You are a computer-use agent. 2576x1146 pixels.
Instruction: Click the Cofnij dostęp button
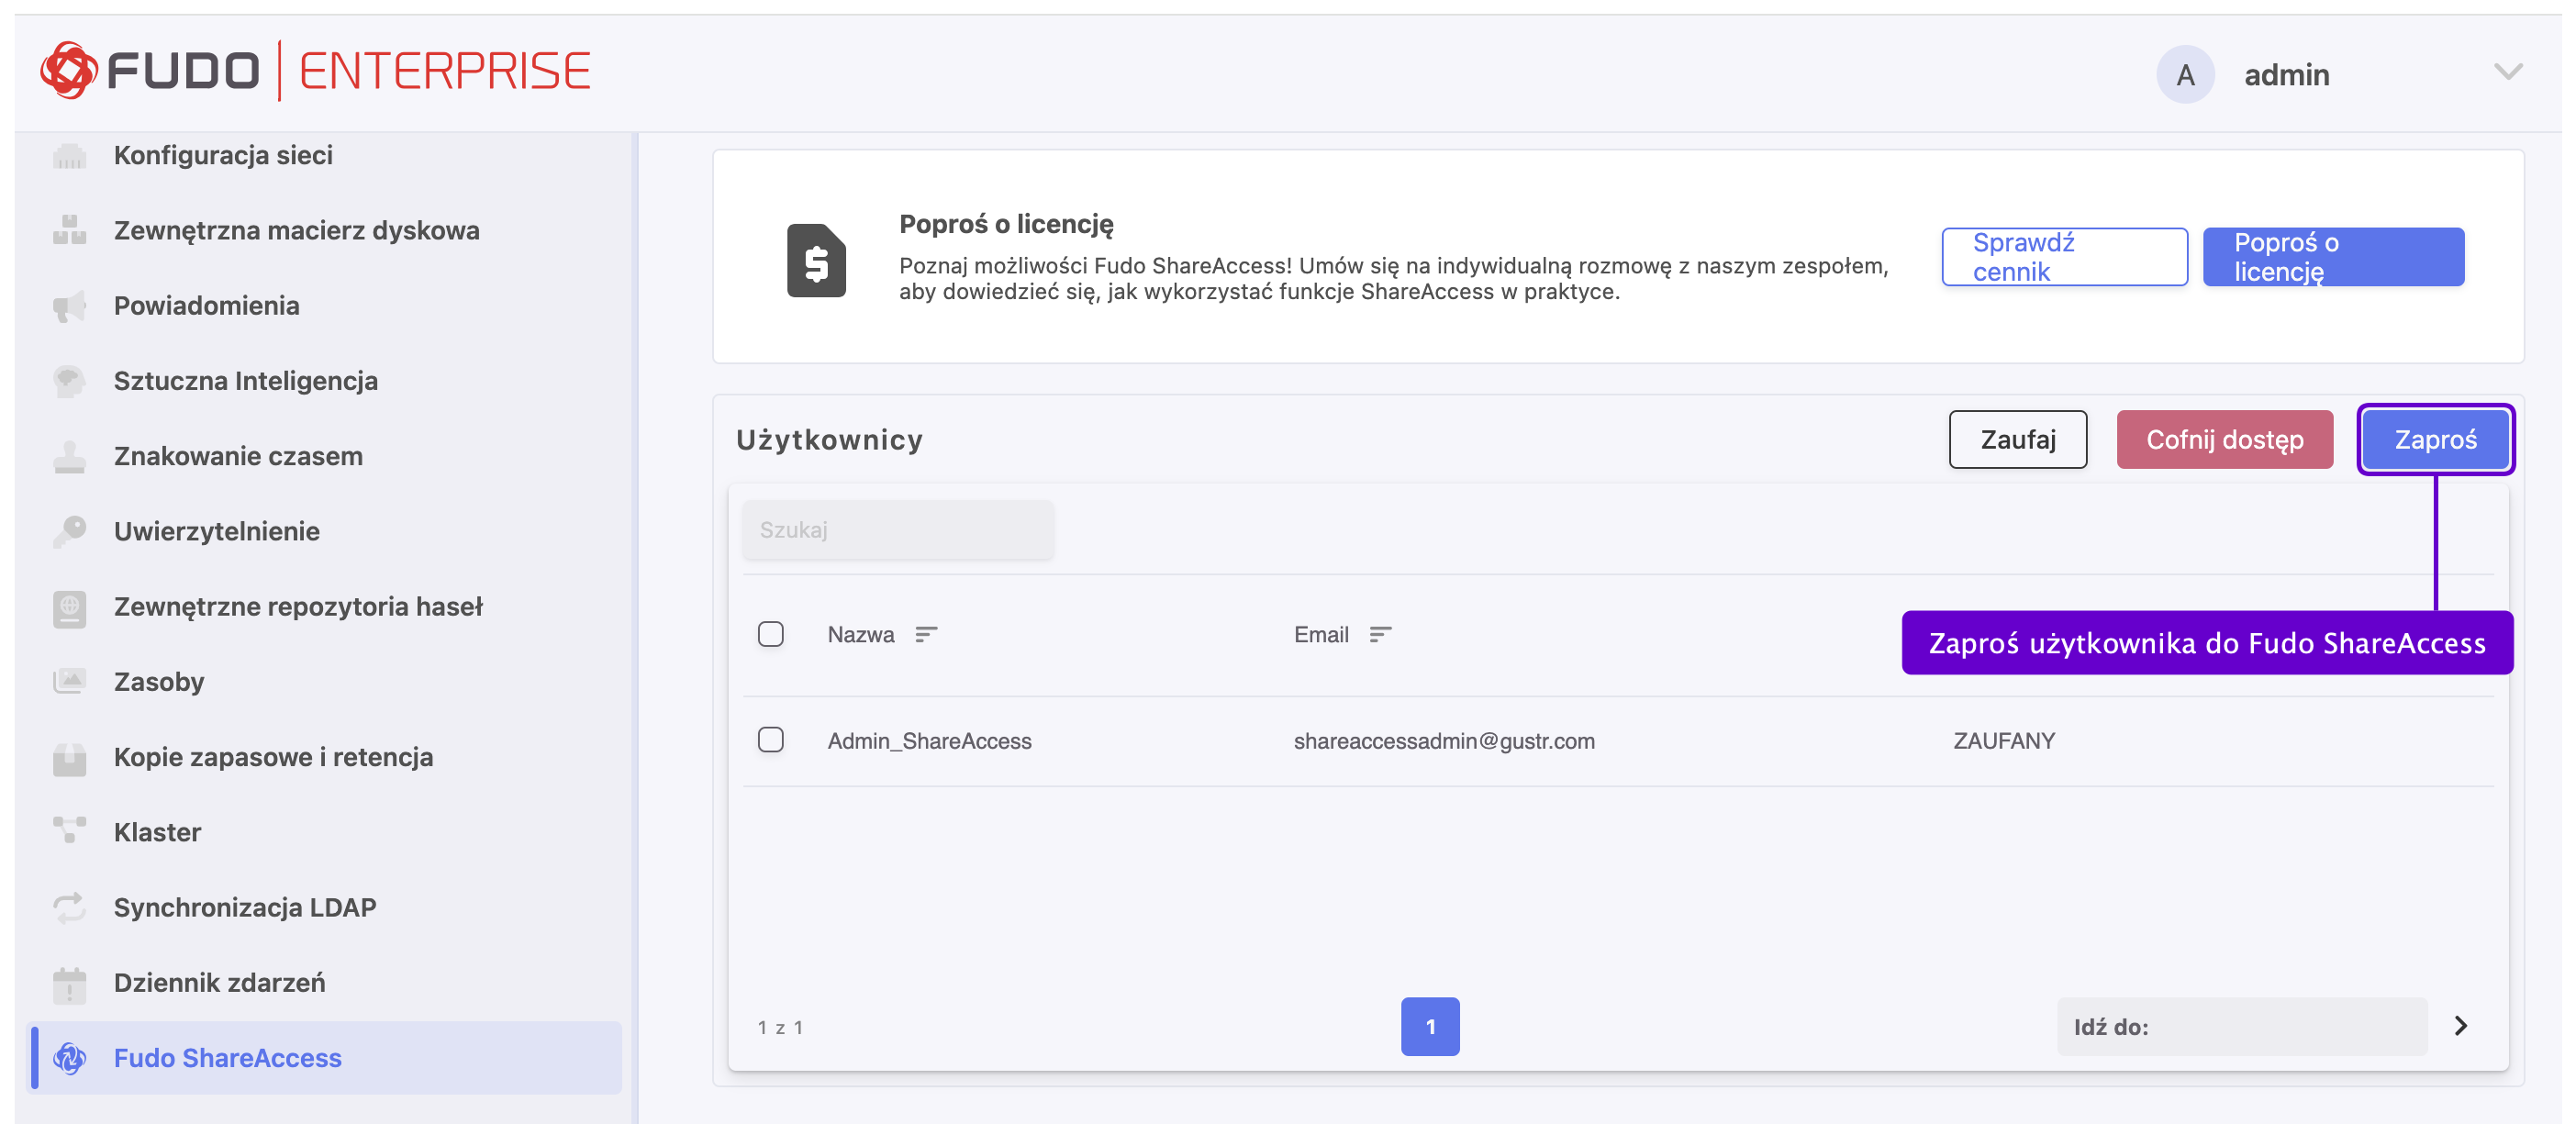point(2223,440)
